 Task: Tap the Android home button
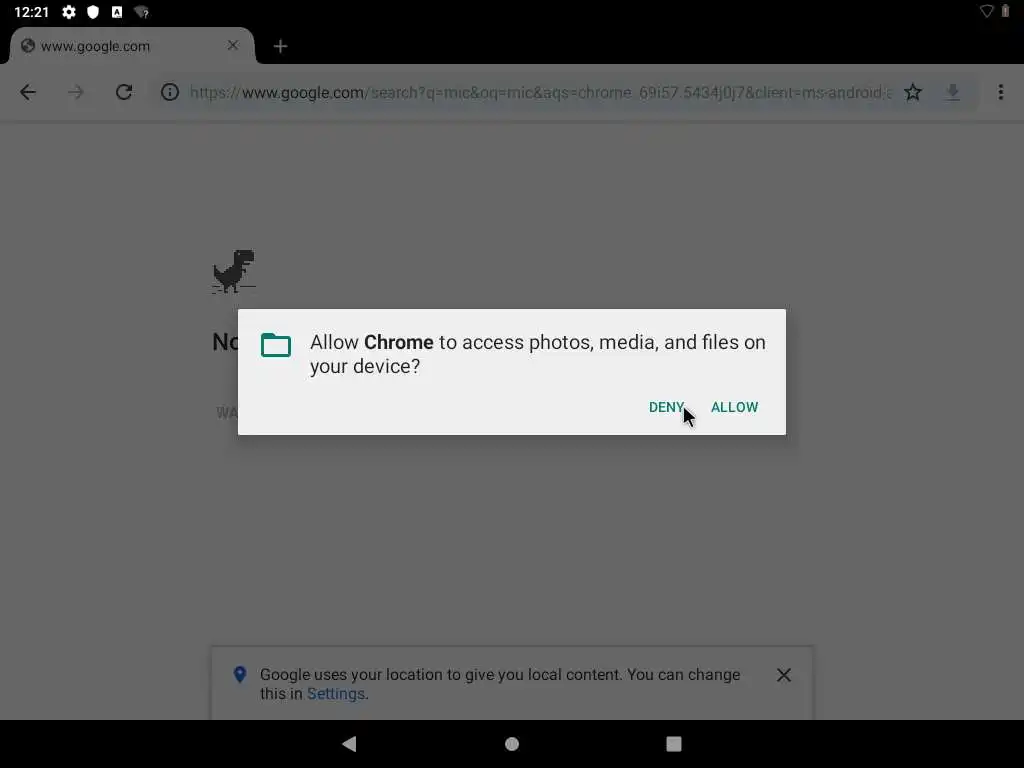tap(512, 744)
